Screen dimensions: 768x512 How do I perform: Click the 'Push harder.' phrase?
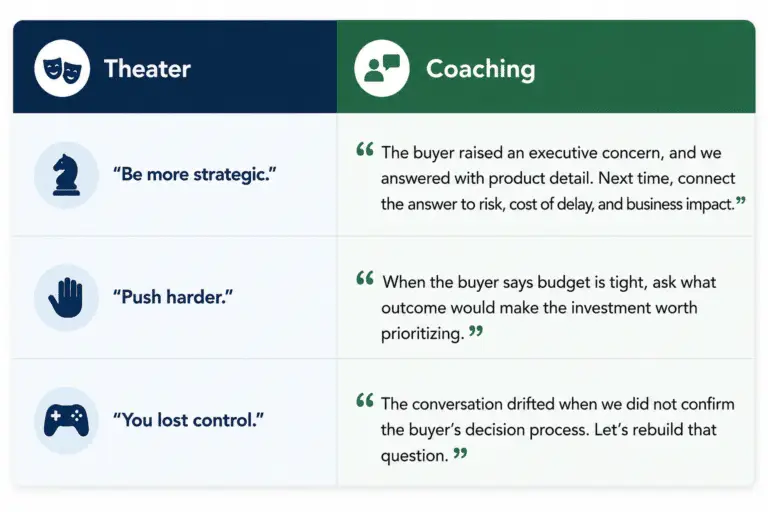tap(173, 297)
